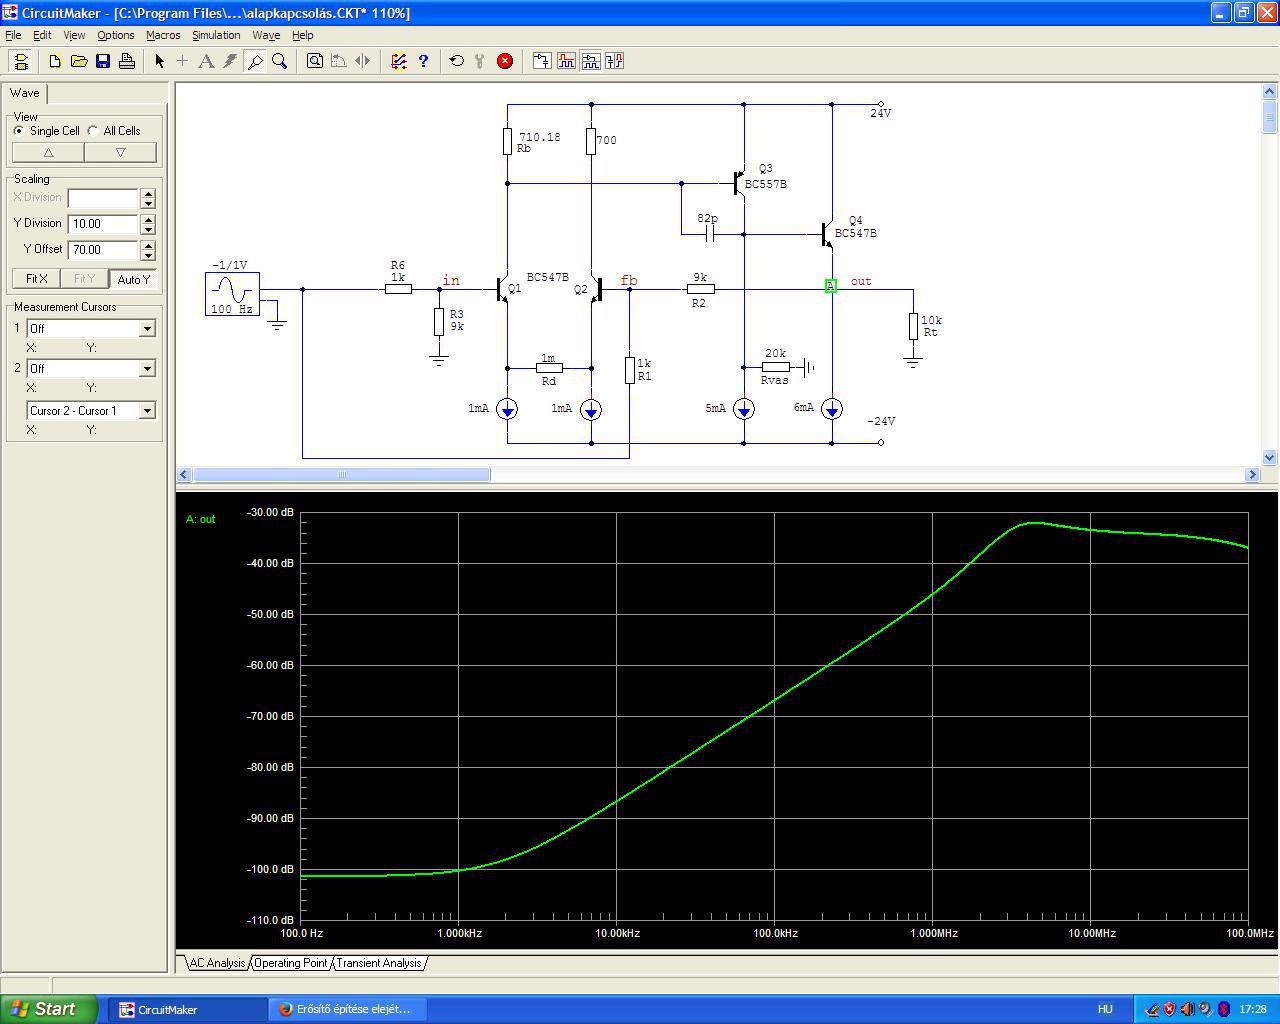
Task: Click the schematic vertical scrollbar thumb
Action: coord(1270,118)
